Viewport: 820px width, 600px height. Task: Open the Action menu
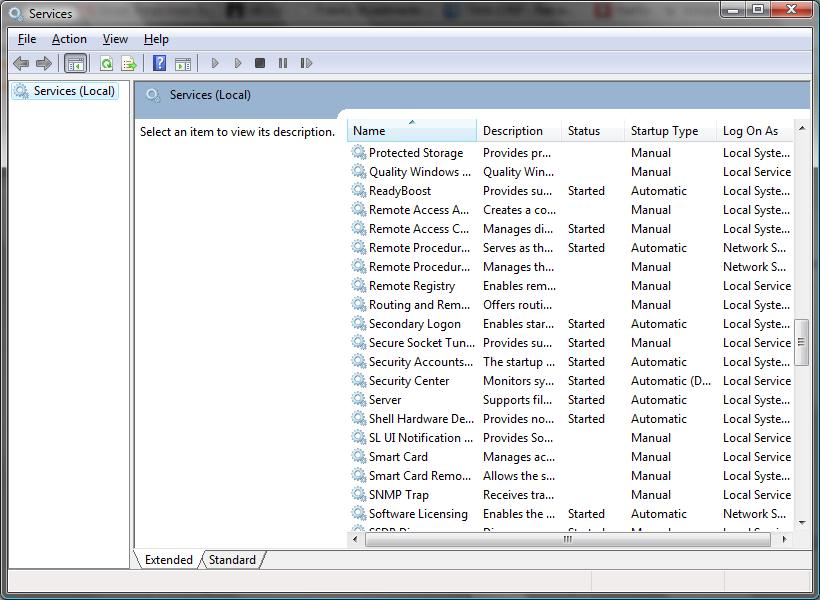pyautogui.click(x=69, y=39)
